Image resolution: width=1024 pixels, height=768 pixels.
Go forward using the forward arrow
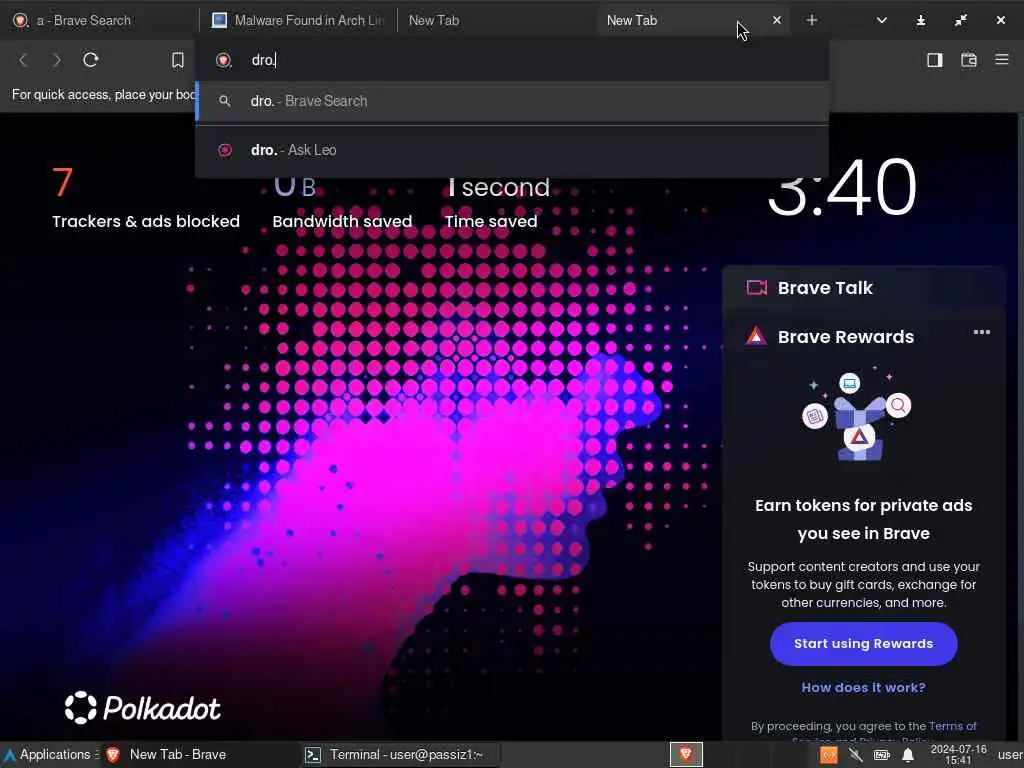[x=57, y=60]
